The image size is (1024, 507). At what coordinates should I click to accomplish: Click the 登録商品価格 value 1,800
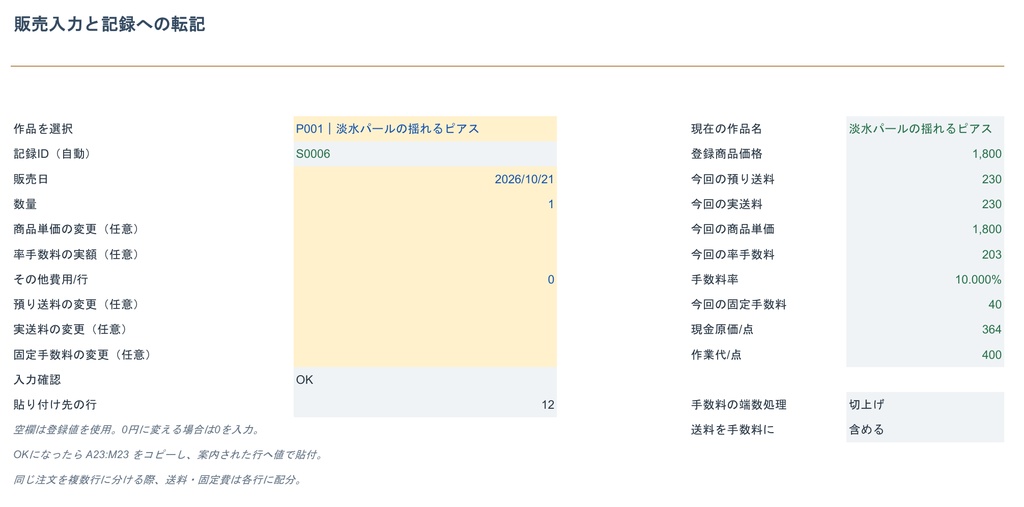point(925,154)
